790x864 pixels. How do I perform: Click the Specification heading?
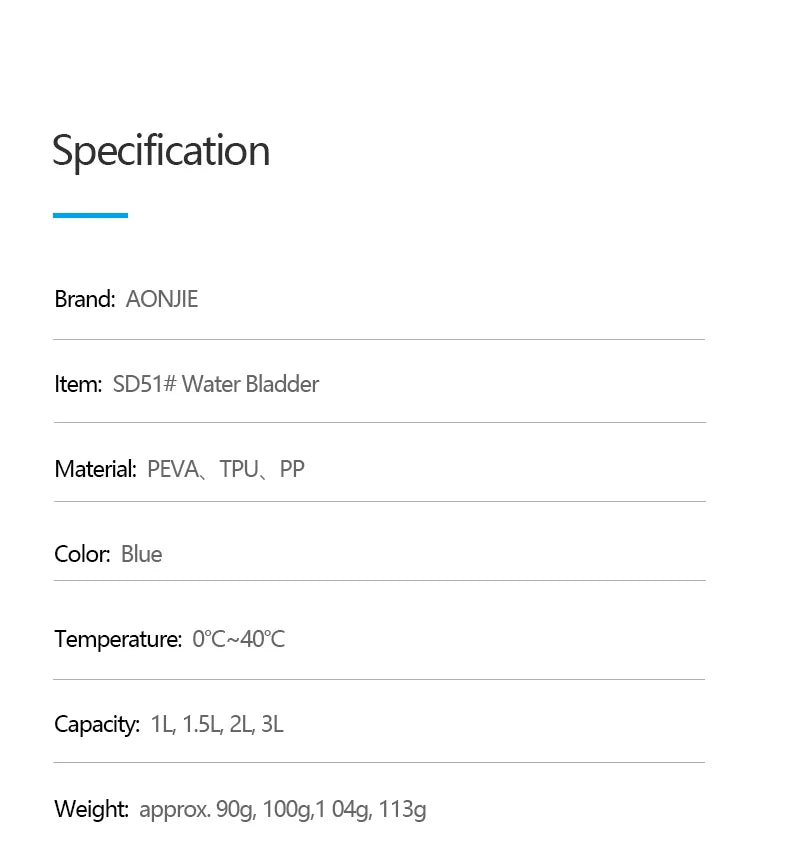tap(161, 151)
